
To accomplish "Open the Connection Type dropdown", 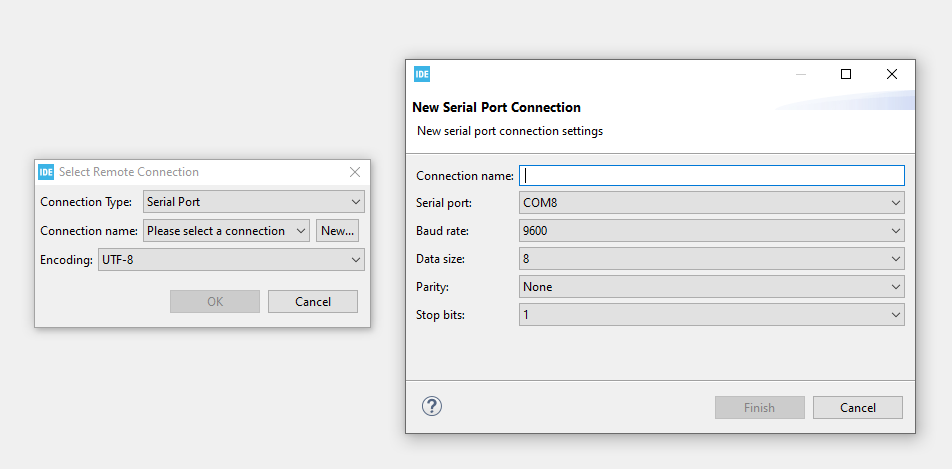I will click(254, 202).
